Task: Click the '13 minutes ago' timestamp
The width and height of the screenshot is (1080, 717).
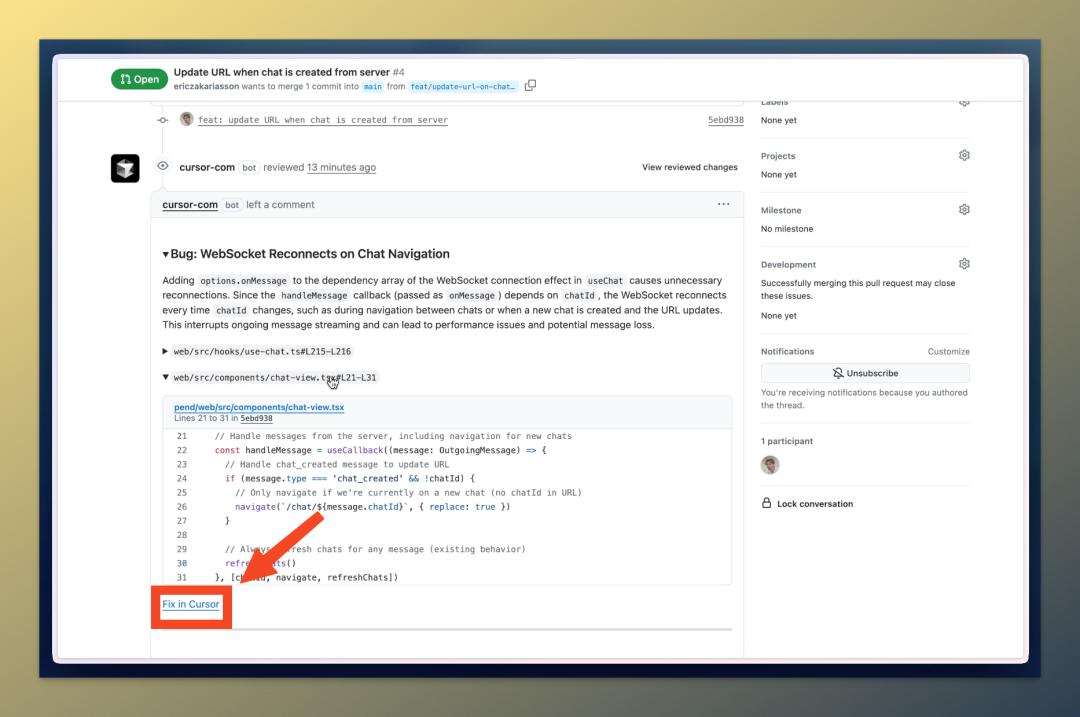Action: [342, 167]
